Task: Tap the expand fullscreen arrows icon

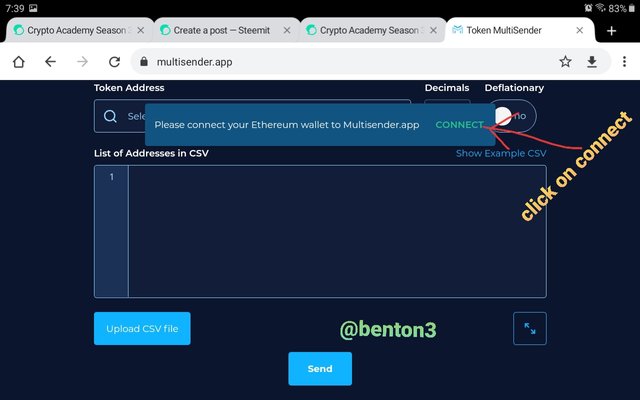Action: click(530, 329)
